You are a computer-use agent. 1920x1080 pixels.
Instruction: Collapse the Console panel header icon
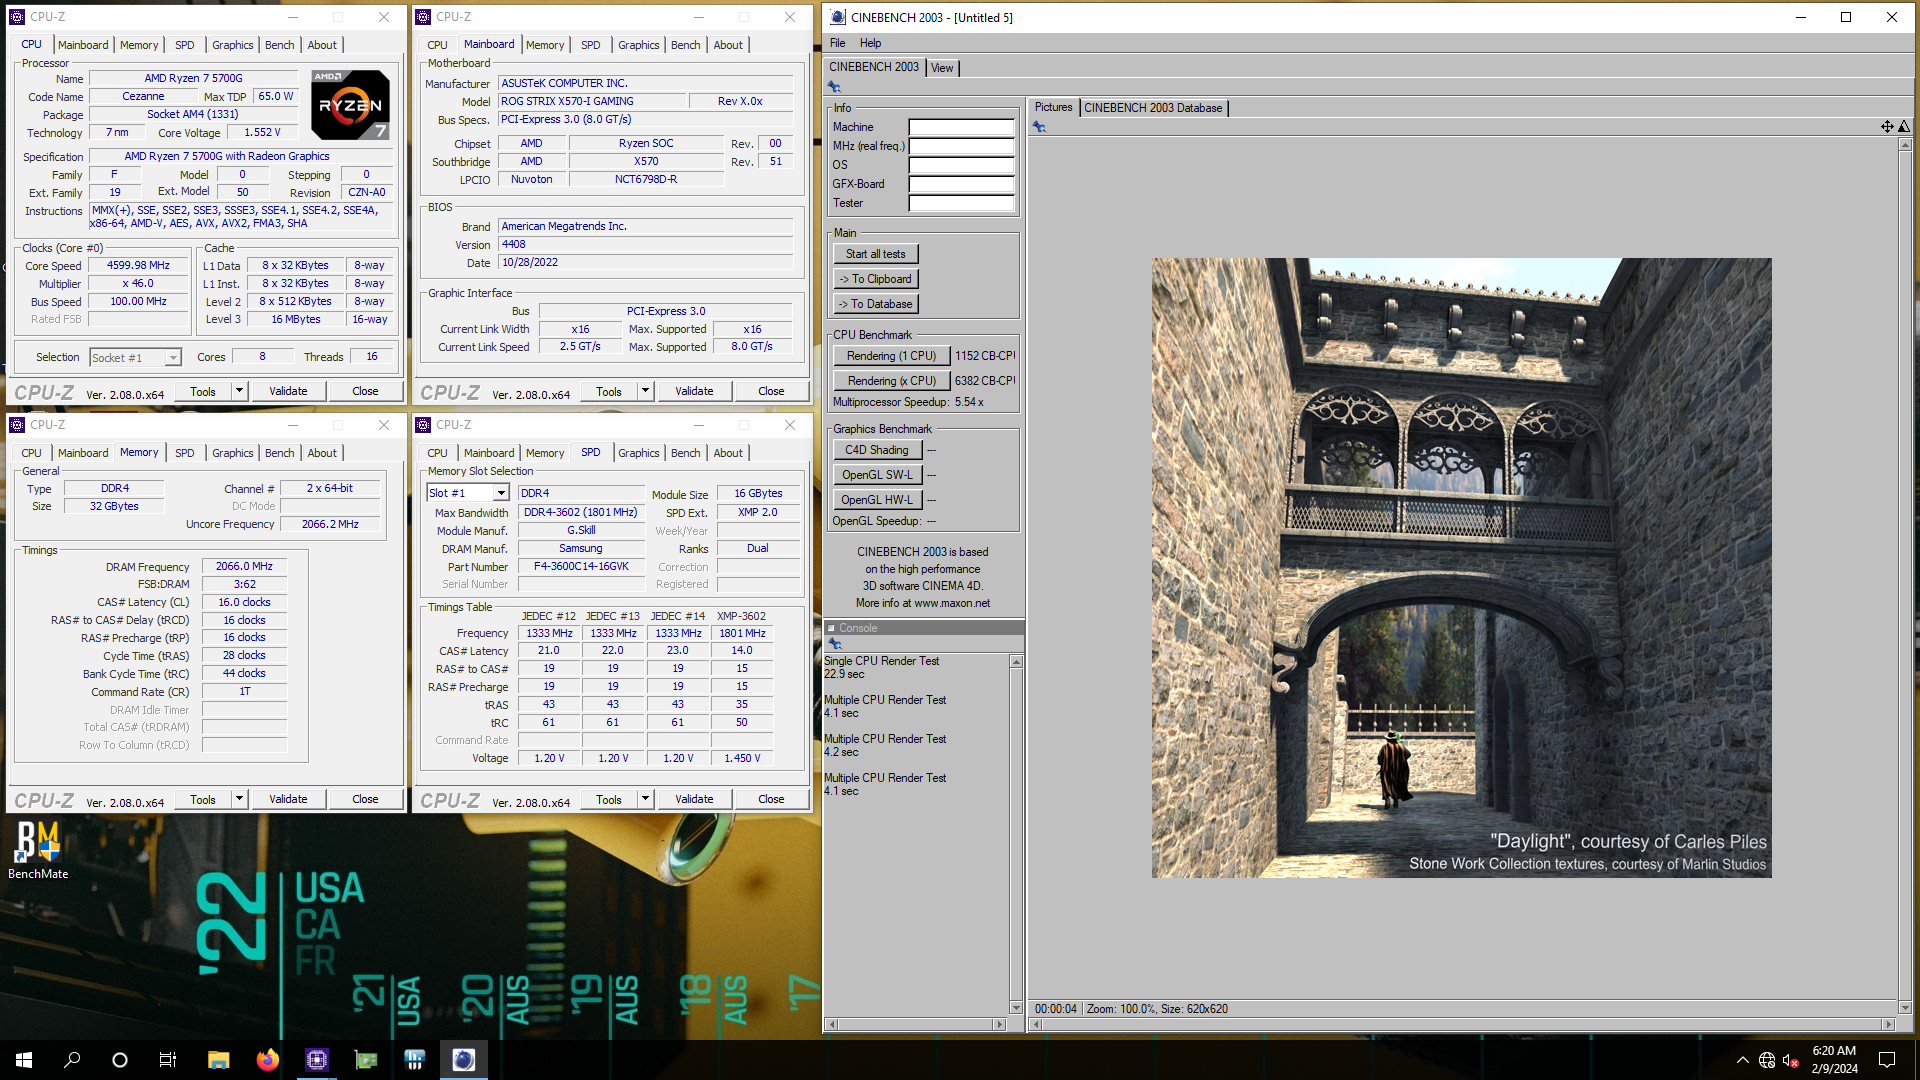tap(831, 628)
